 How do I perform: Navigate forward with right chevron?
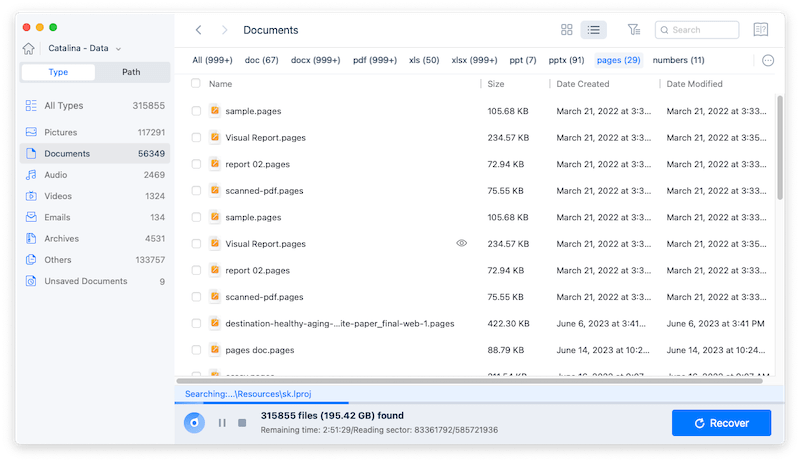click(x=224, y=30)
